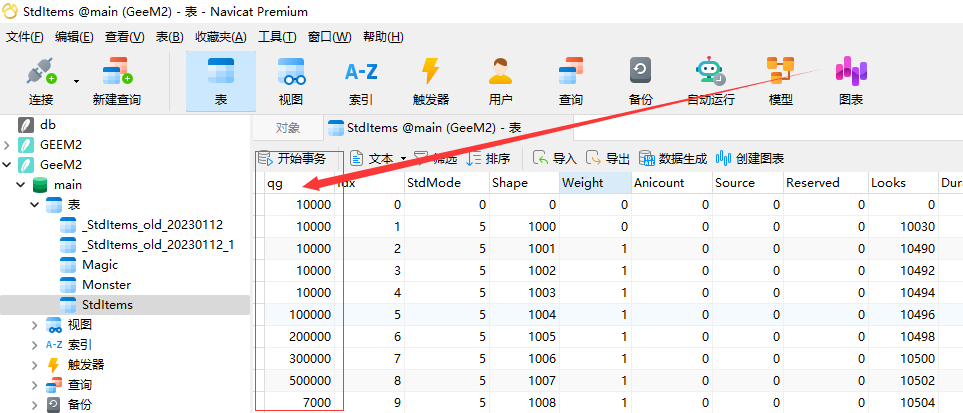Click the Weight column header
Image resolution: width=963 pixels, height=413 pixels.
(x=583, y=183)
